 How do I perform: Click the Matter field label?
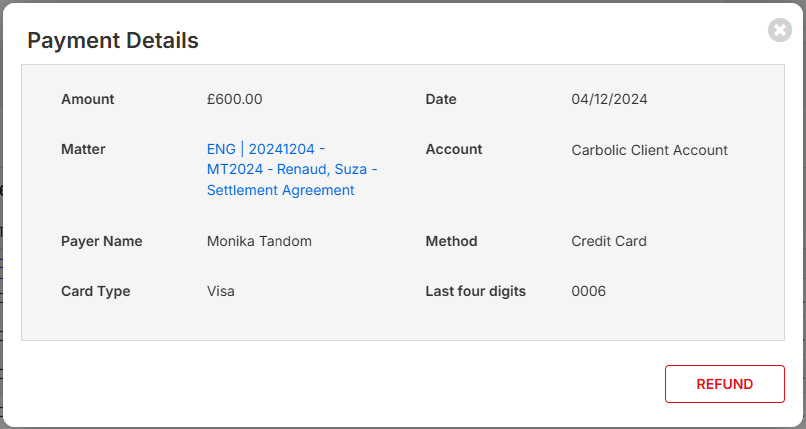click(x=83, y=149)
